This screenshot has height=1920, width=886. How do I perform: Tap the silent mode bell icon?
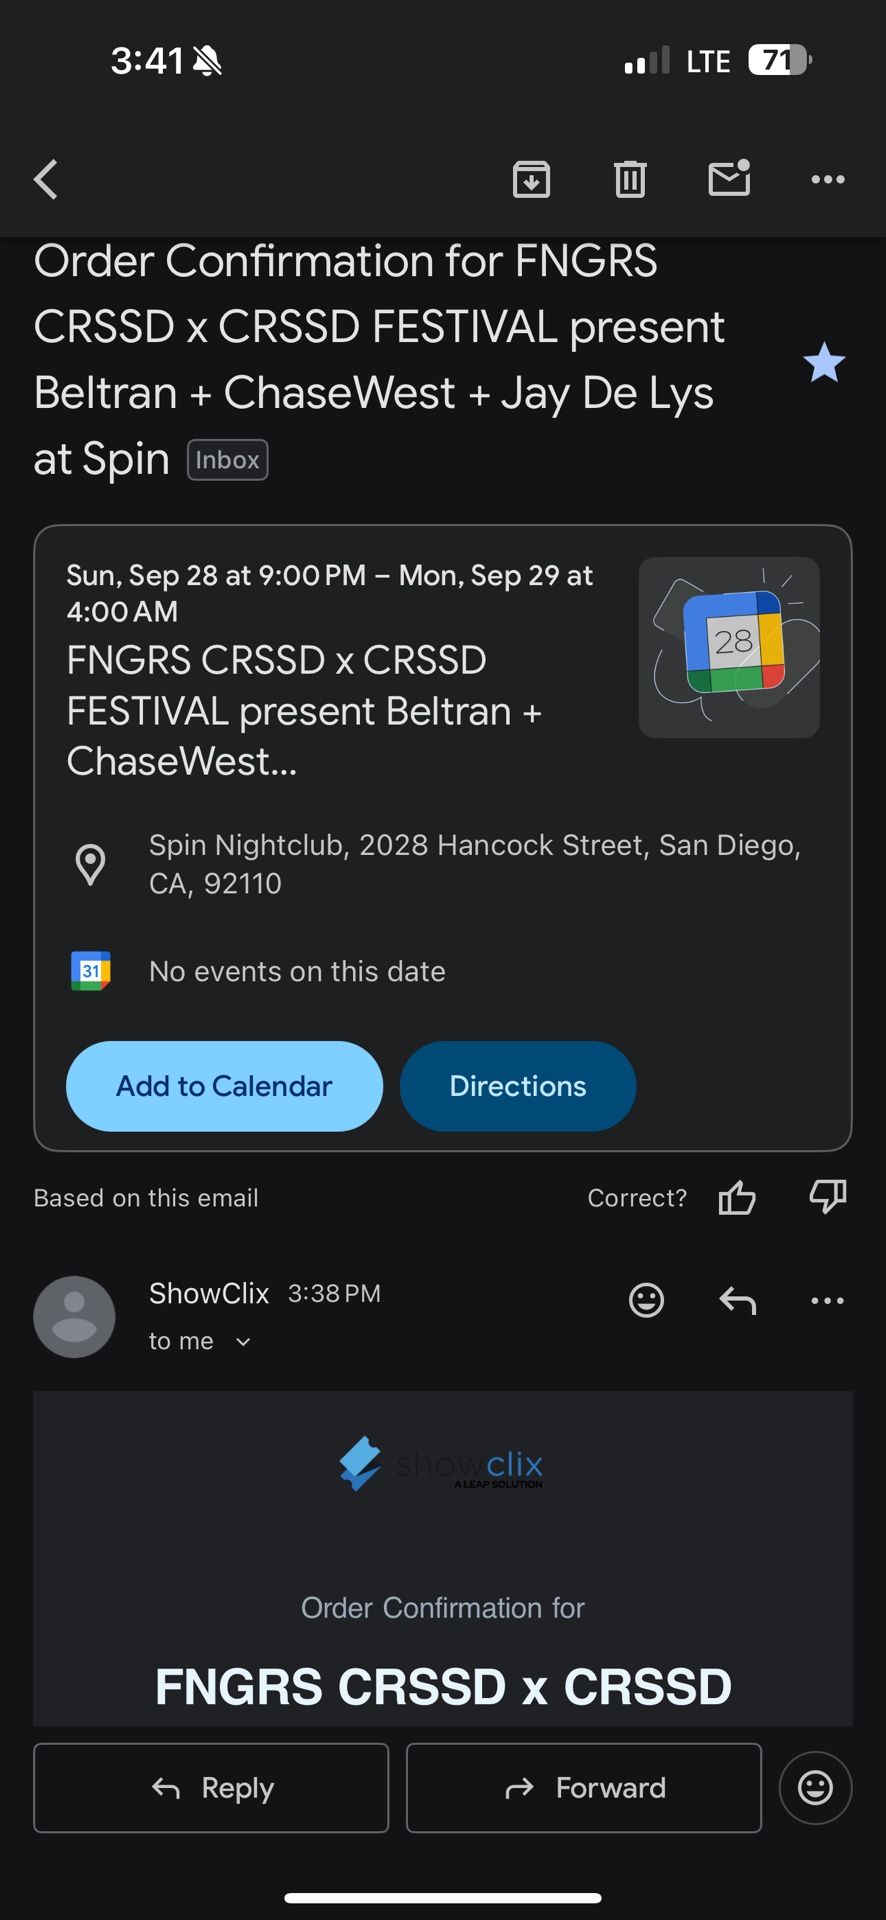coord(207,61)
